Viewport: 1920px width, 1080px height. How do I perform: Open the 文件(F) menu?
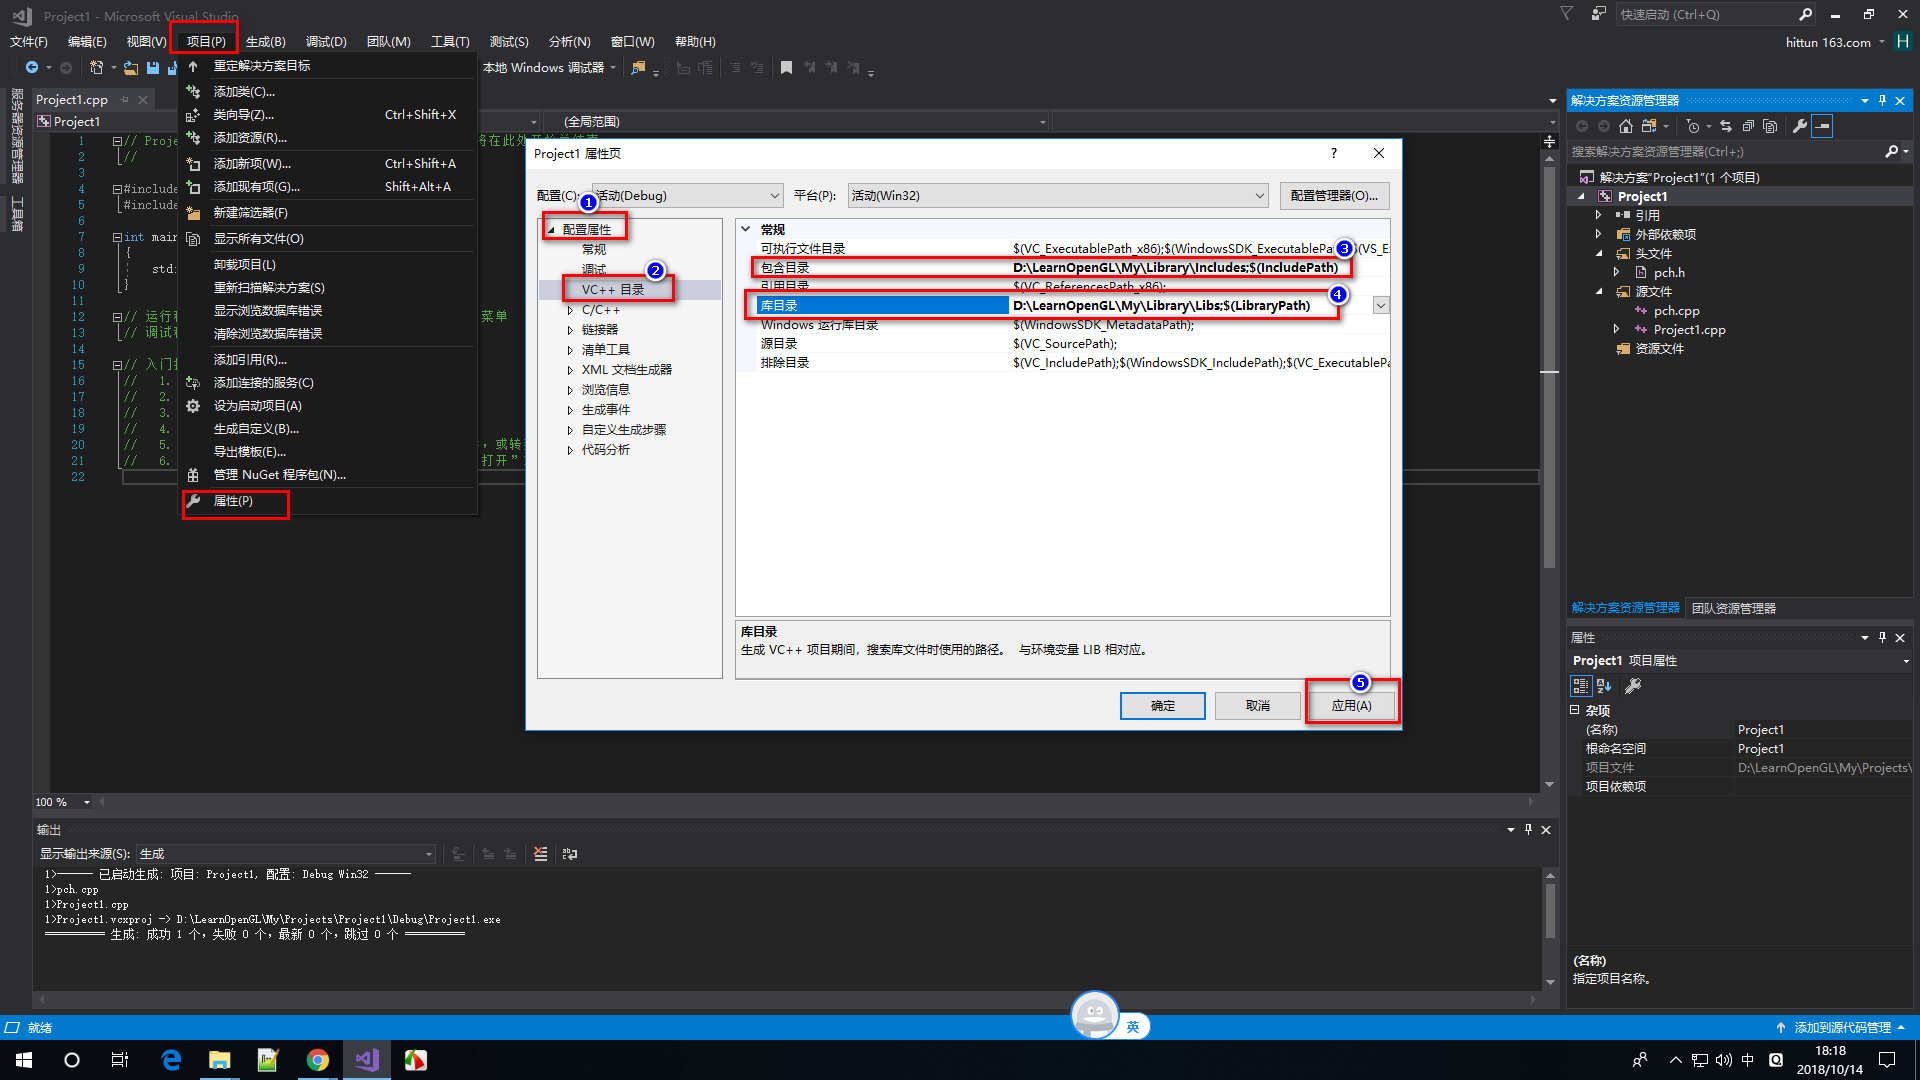click(29, 41)
